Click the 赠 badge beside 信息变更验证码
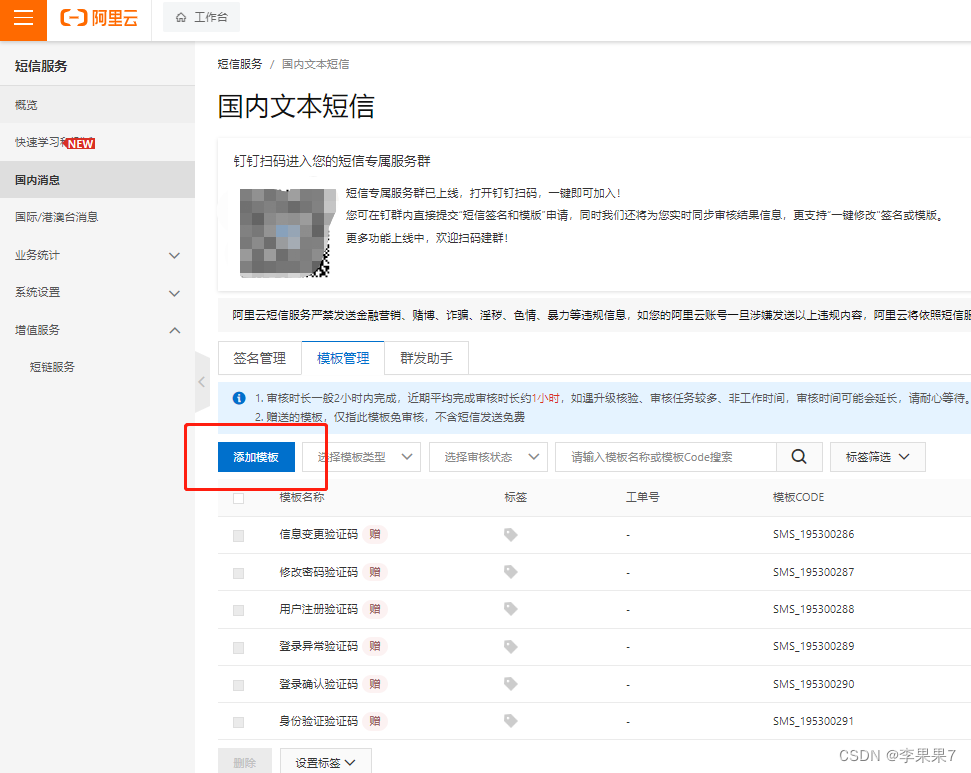The image size is (971, 773). pos(375,535)
